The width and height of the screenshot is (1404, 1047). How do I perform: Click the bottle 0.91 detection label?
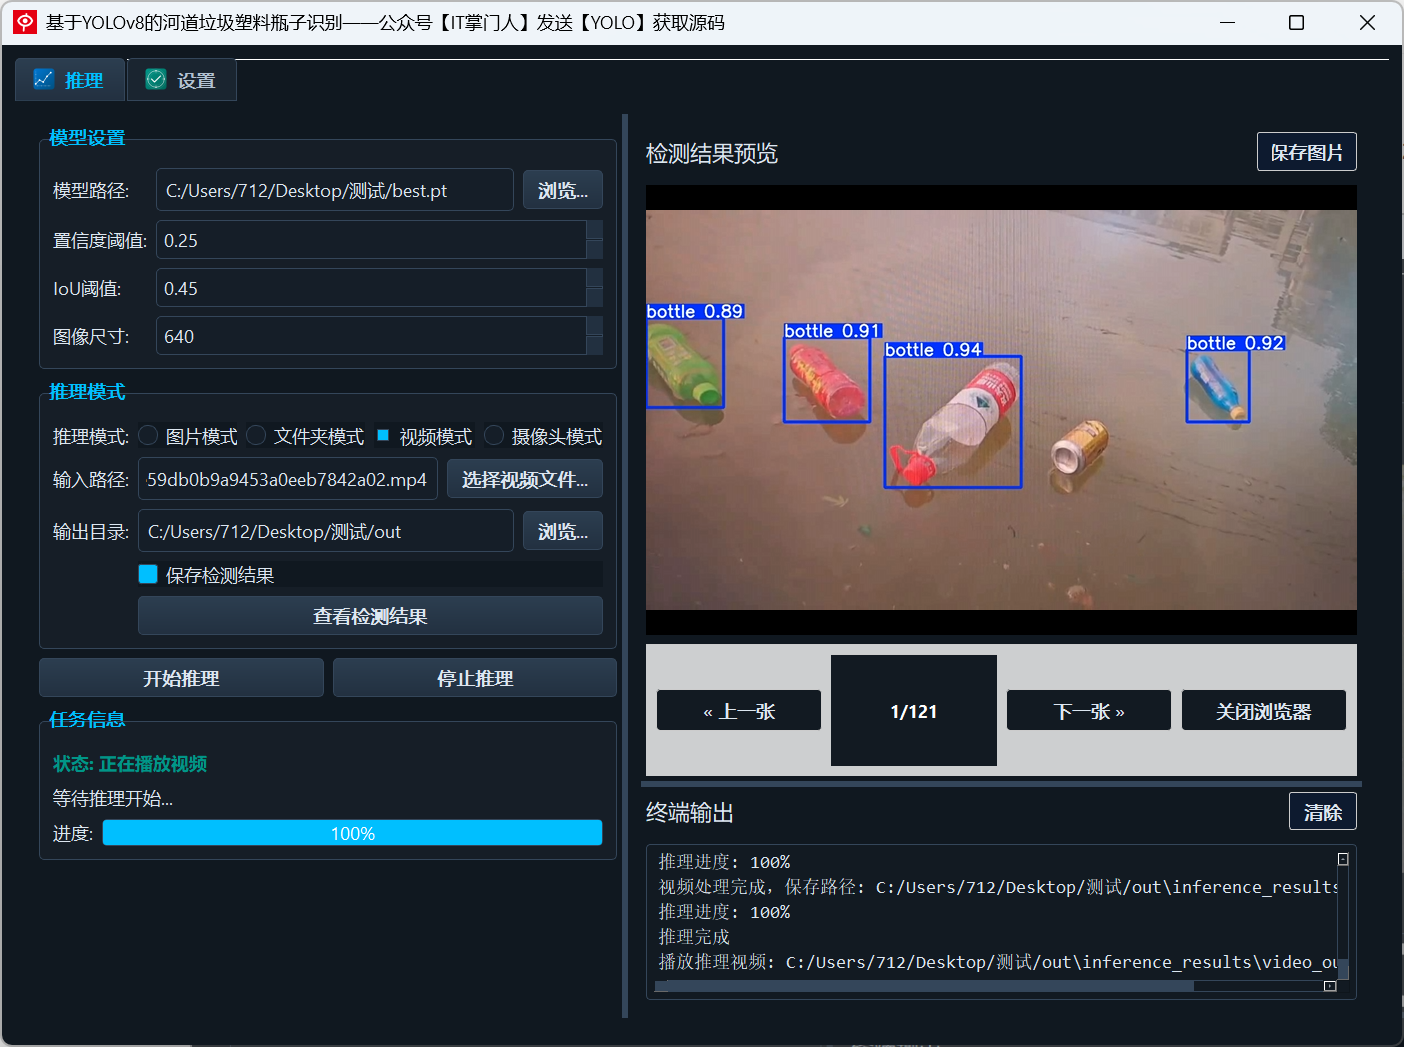tap(832, 331)
